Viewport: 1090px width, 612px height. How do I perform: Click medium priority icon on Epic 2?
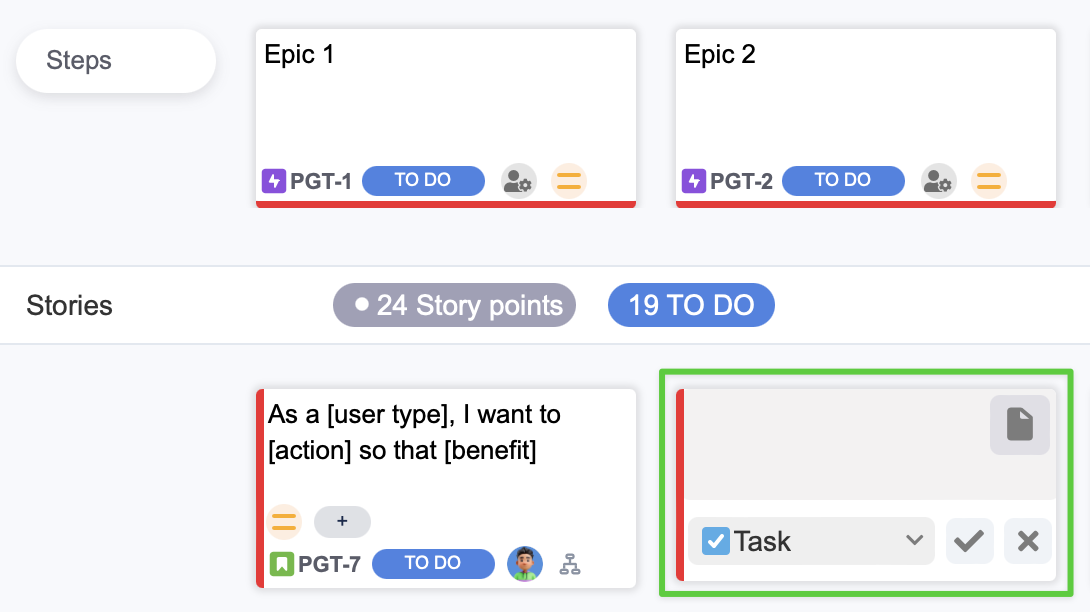tap(989, 181)
